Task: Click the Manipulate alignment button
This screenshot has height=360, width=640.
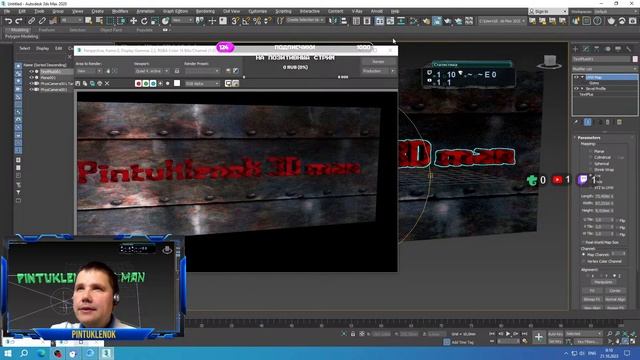Action: point(603,282)
